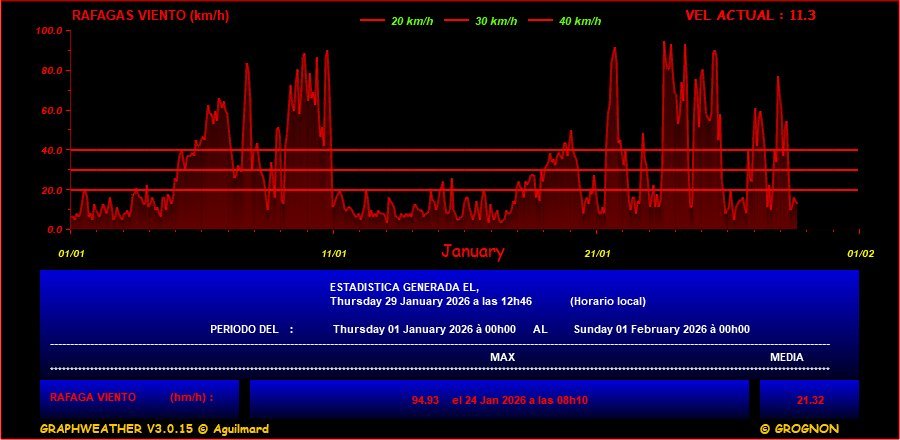Select the 11/01 date marker on the axis
The width and height of the screenshot is (900, 440).
pyautogui.click(x=333, y=253)
